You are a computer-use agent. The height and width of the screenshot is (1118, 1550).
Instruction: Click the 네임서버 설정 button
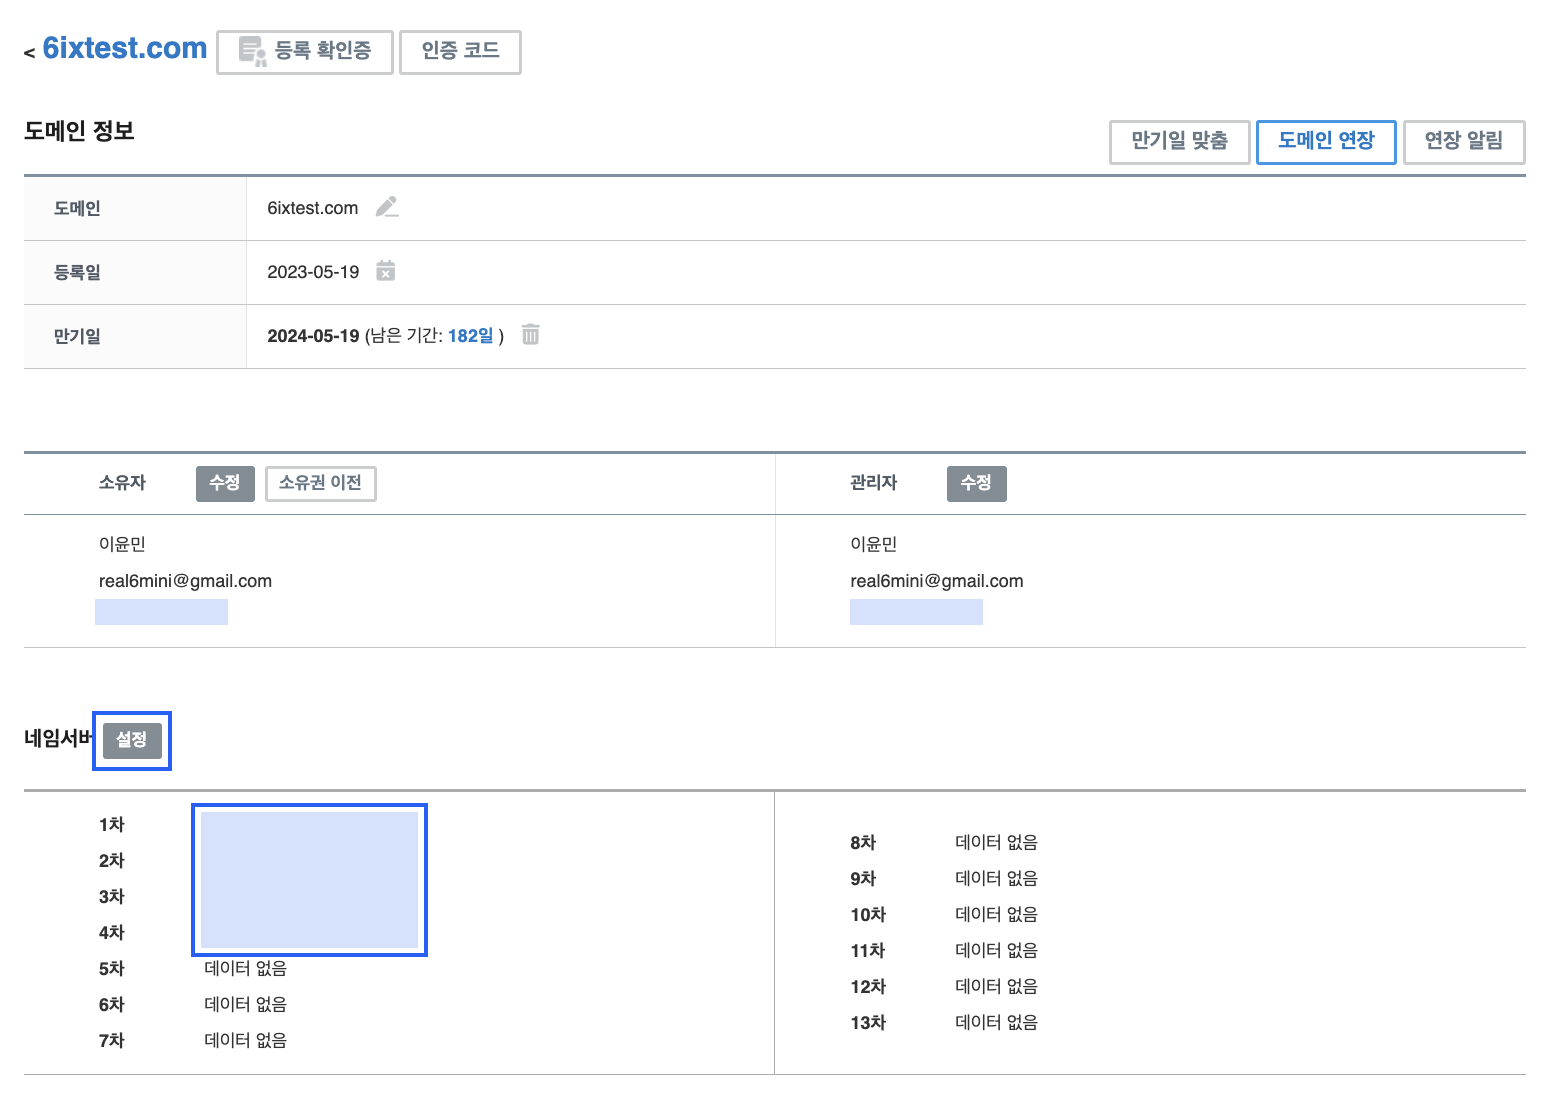click(132, 740)
